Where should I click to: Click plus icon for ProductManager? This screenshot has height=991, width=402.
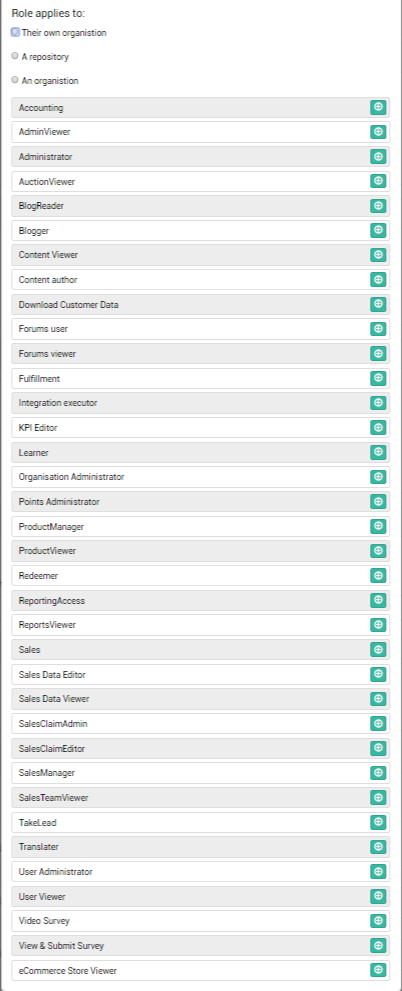[378, 526]
